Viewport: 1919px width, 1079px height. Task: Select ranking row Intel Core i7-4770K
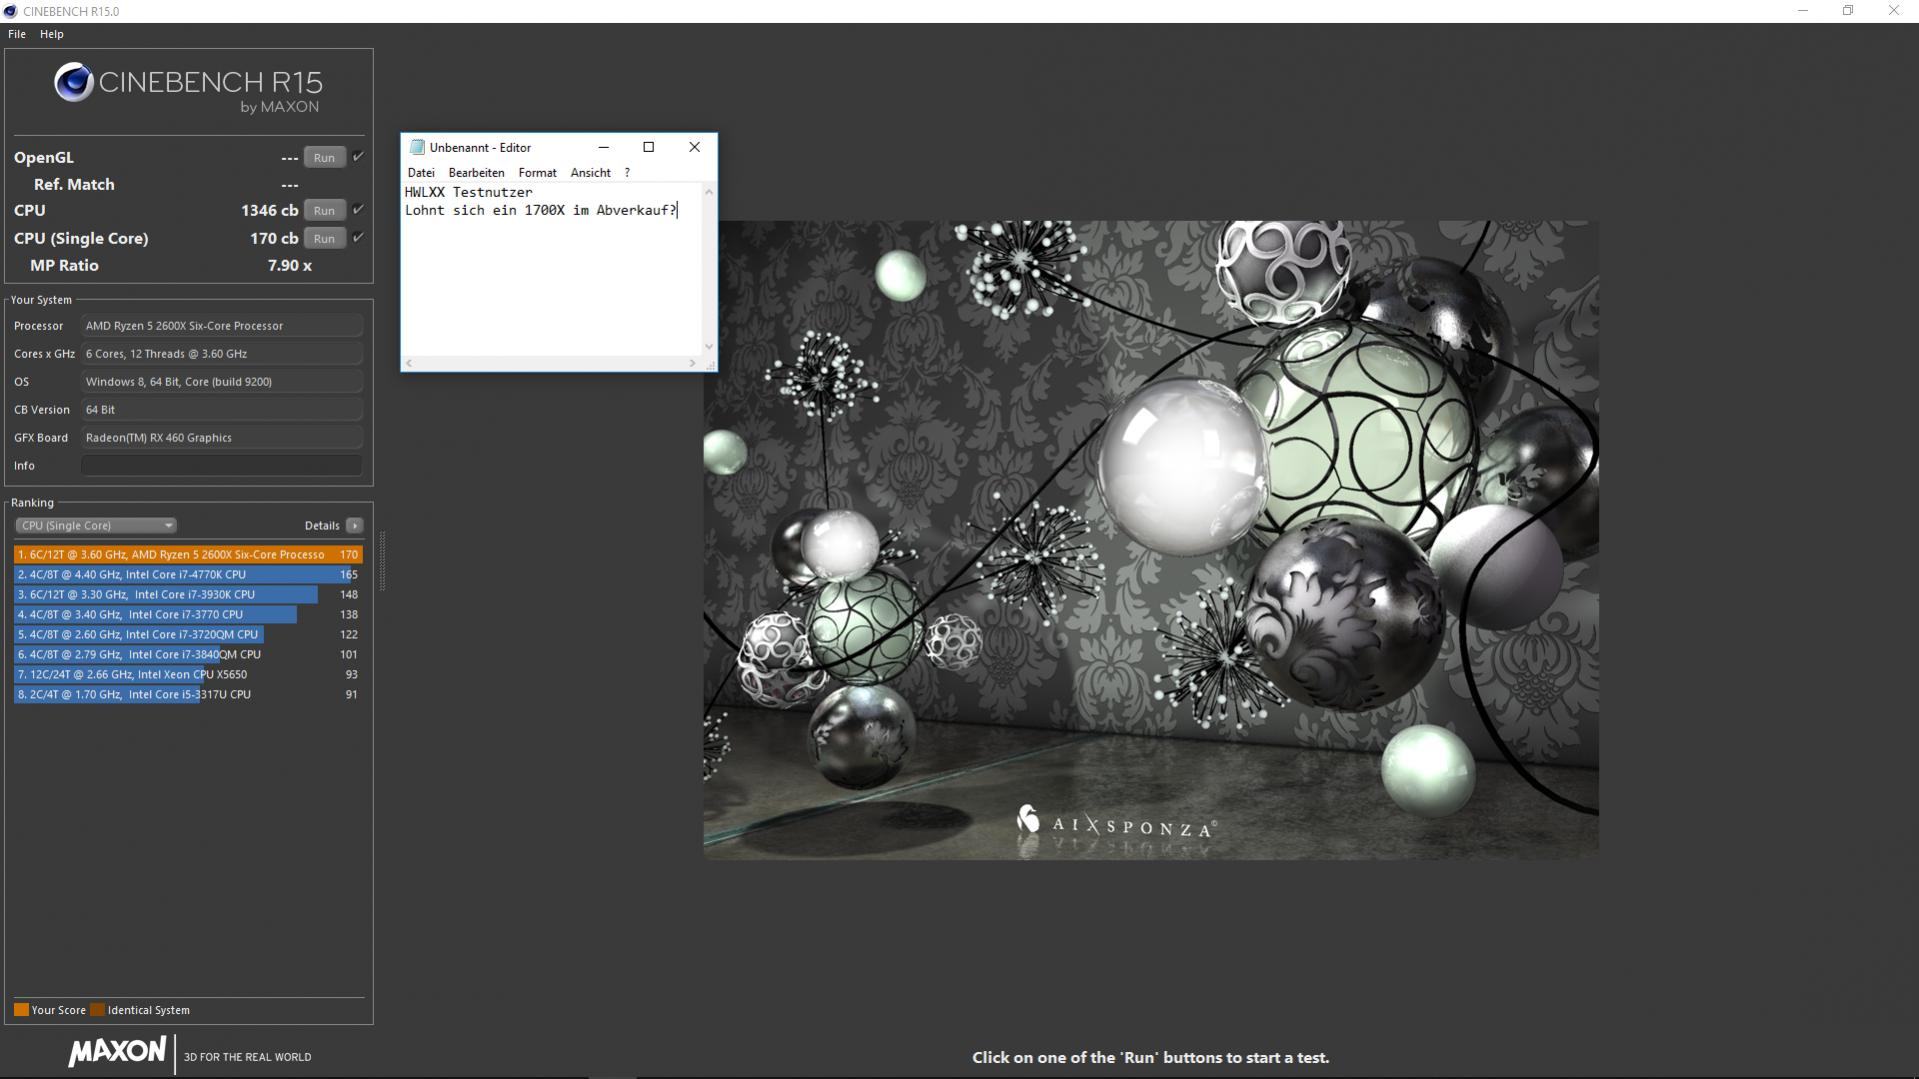pyautogui.click(x=188, y=574)
